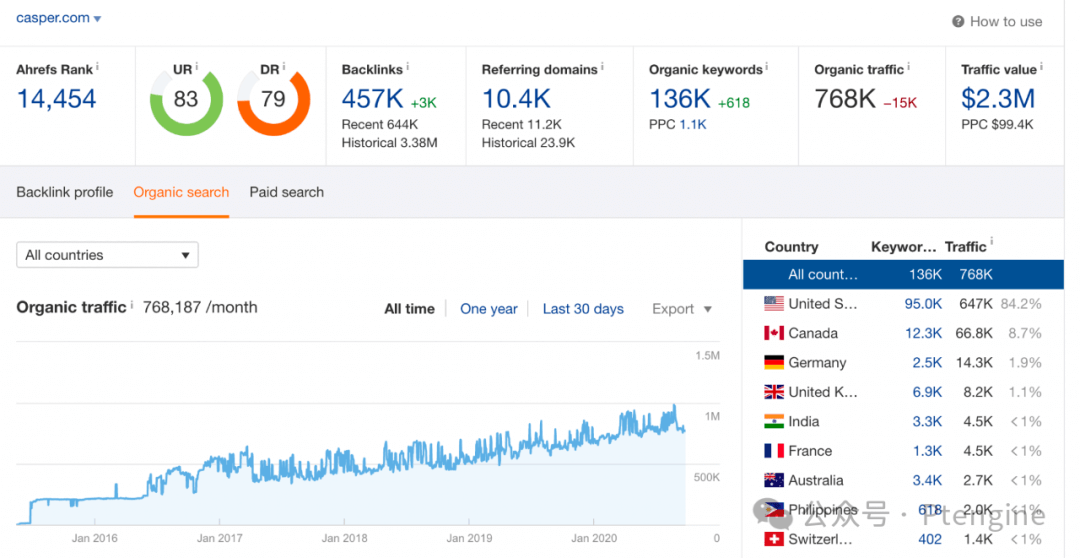Click the Switzerland flag icon
Image resolution: width=1080 pixels, height=558 pixels.
(x=773, y=539)
